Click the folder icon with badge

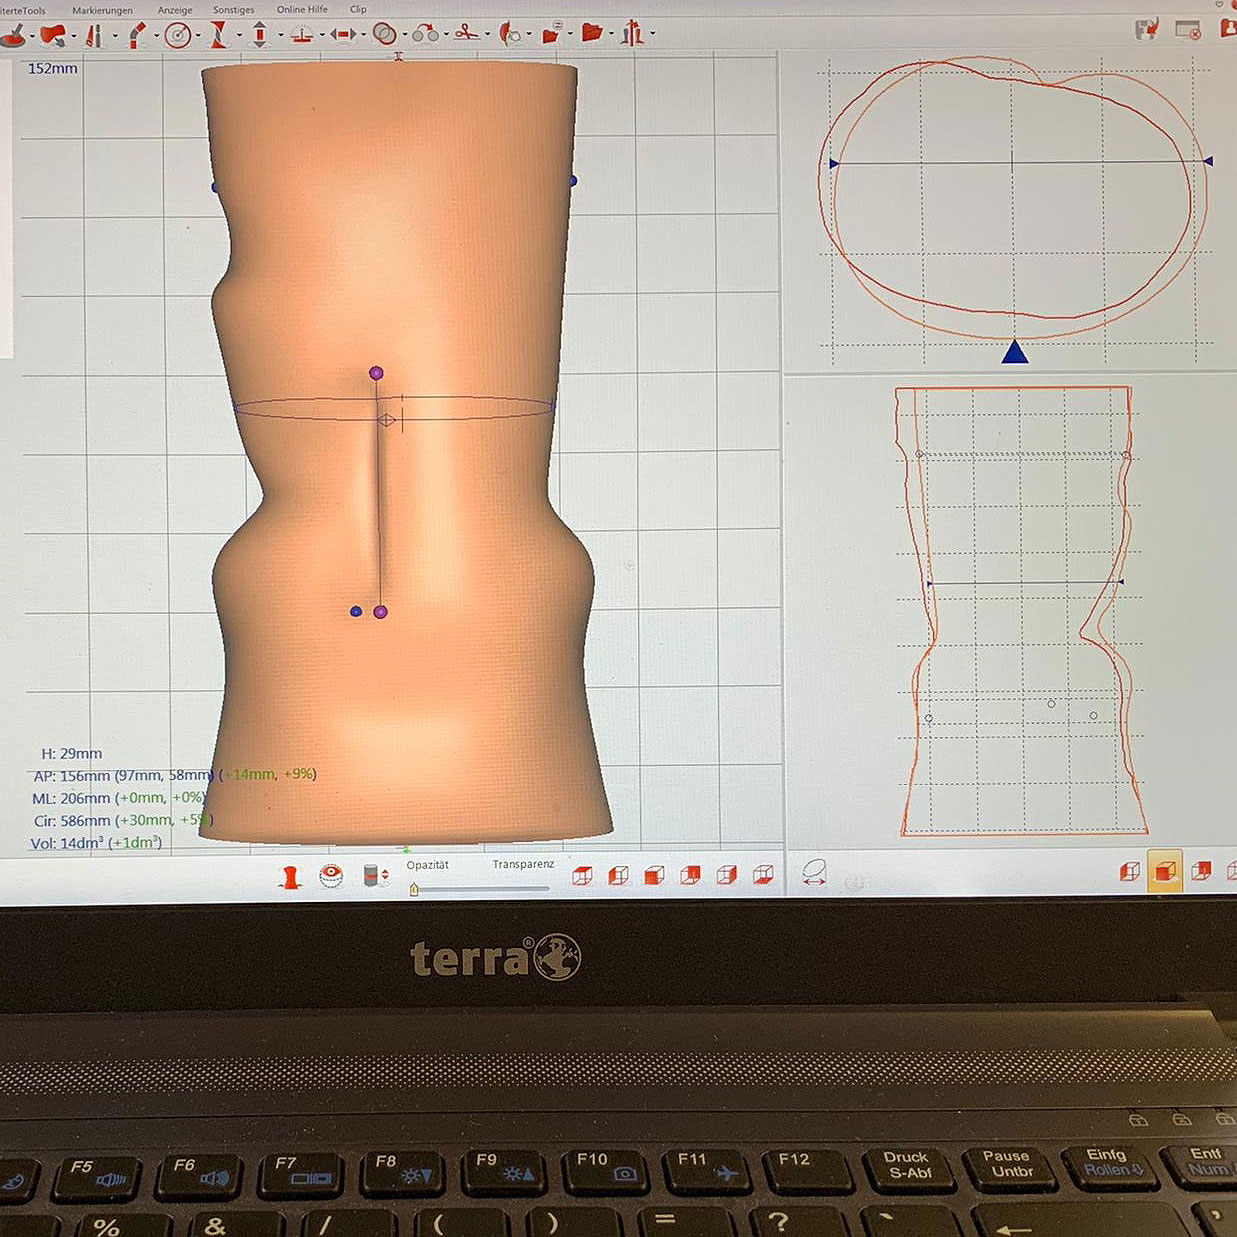pos(551,34)
